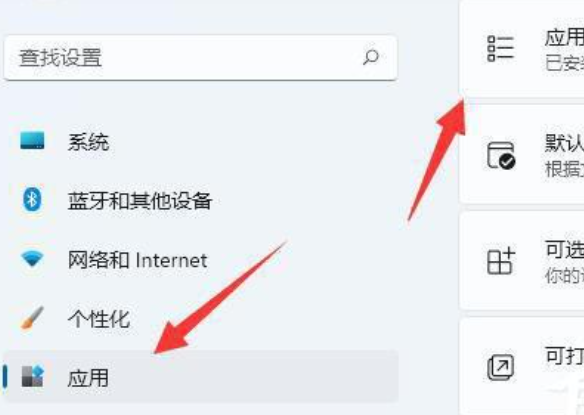Click the optional features grid-plus icon

[x=501, y=261]
